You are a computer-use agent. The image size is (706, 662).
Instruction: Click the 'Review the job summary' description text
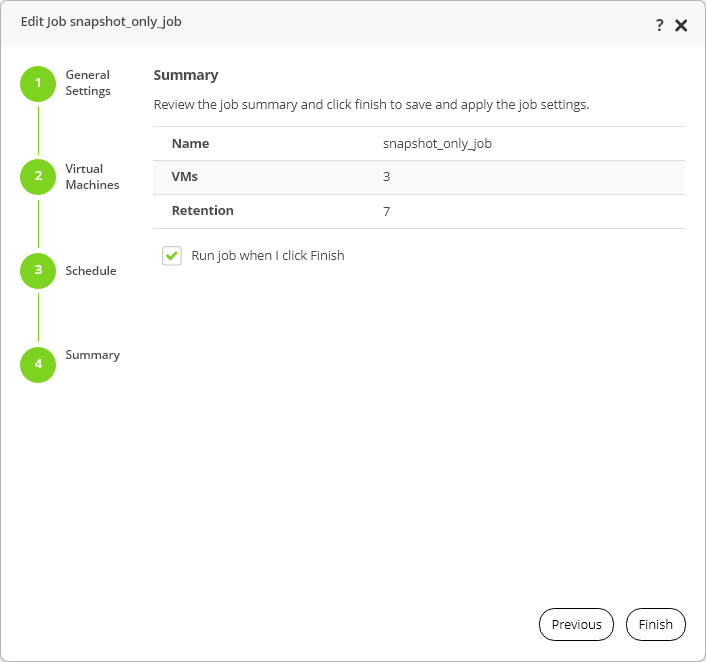point(371,104)
